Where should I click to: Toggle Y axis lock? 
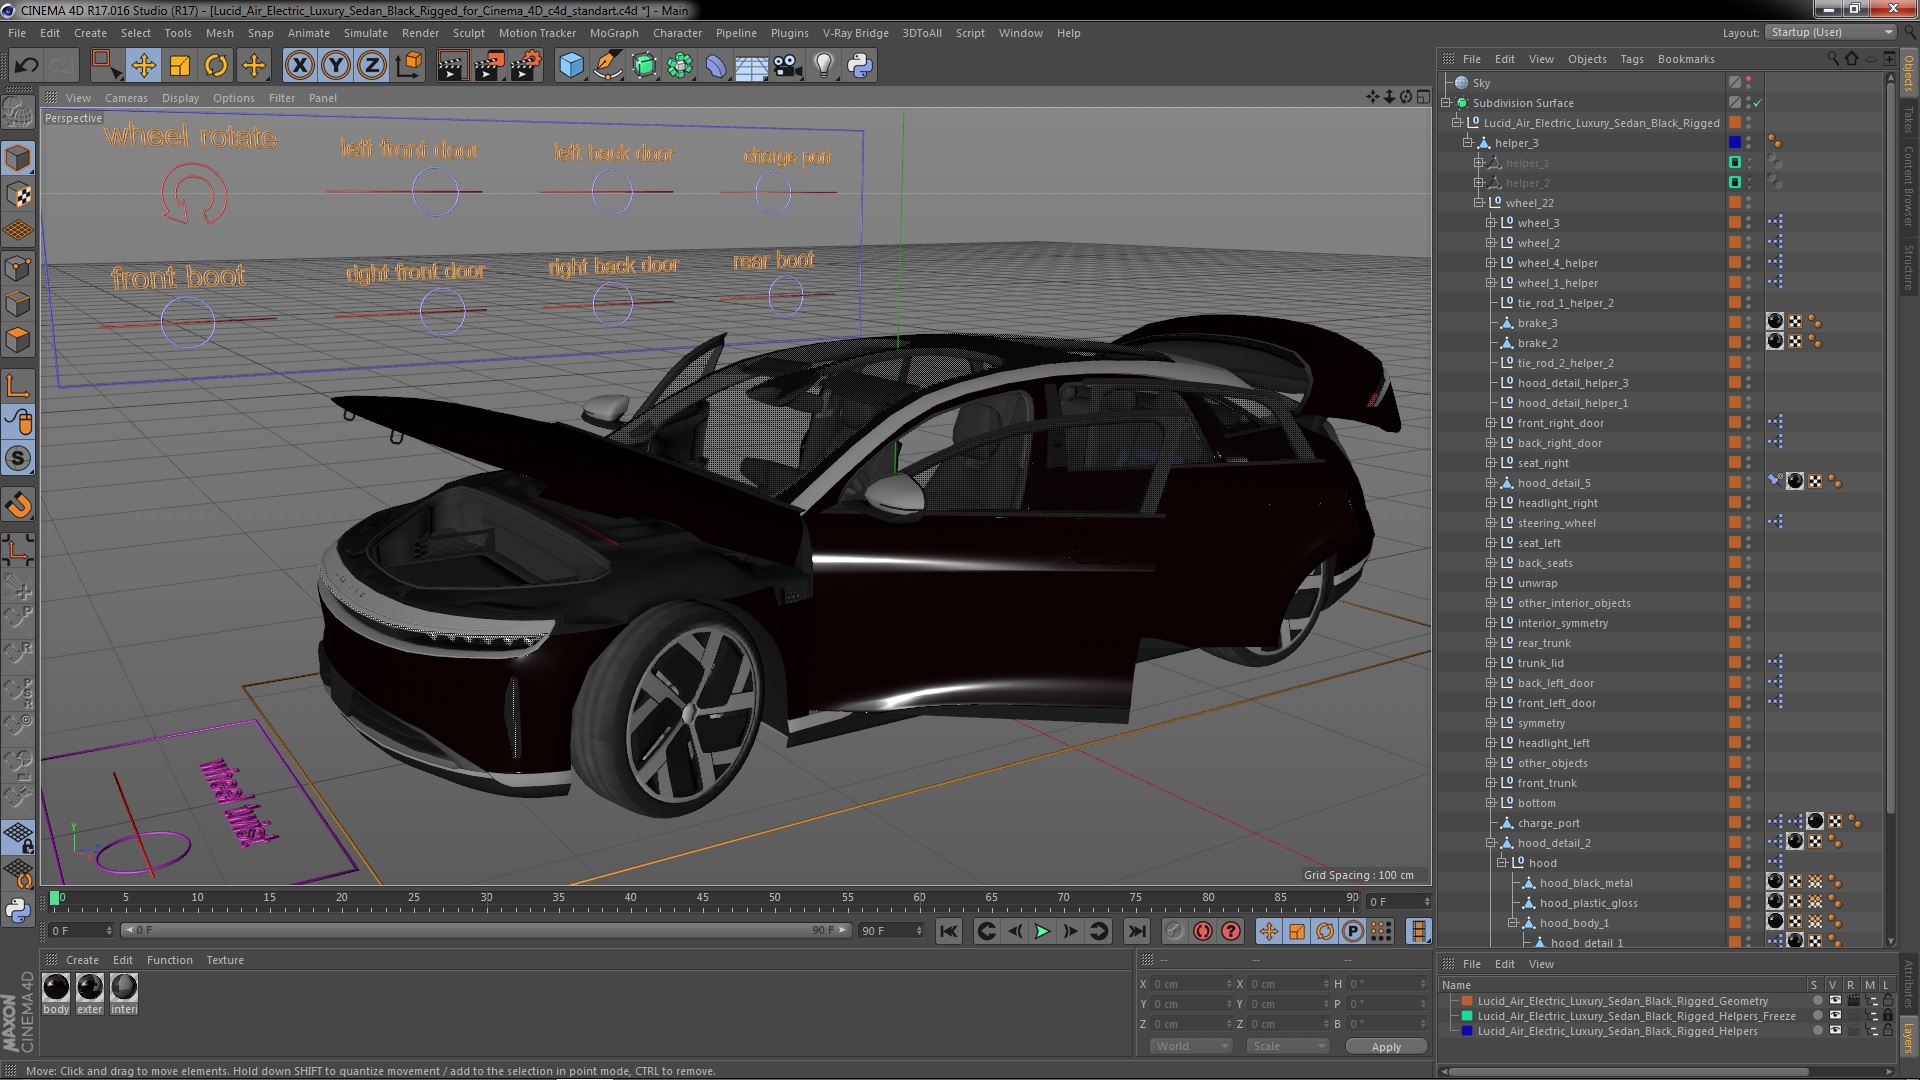pos(336,66)
